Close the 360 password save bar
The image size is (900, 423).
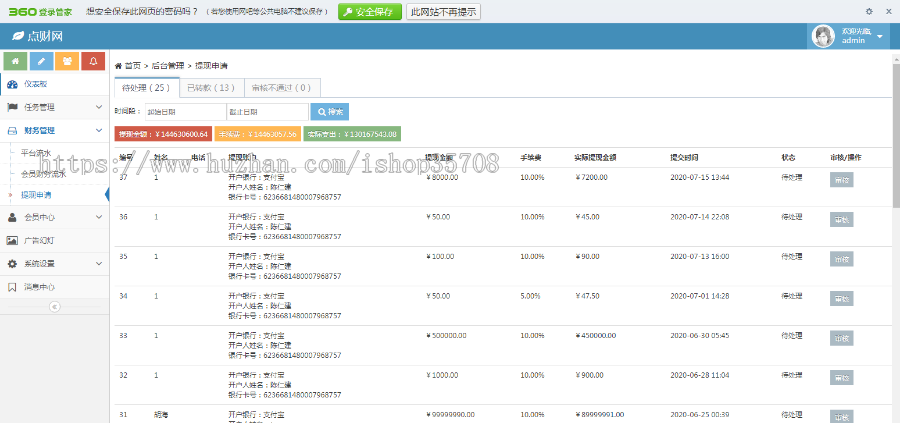889,11
